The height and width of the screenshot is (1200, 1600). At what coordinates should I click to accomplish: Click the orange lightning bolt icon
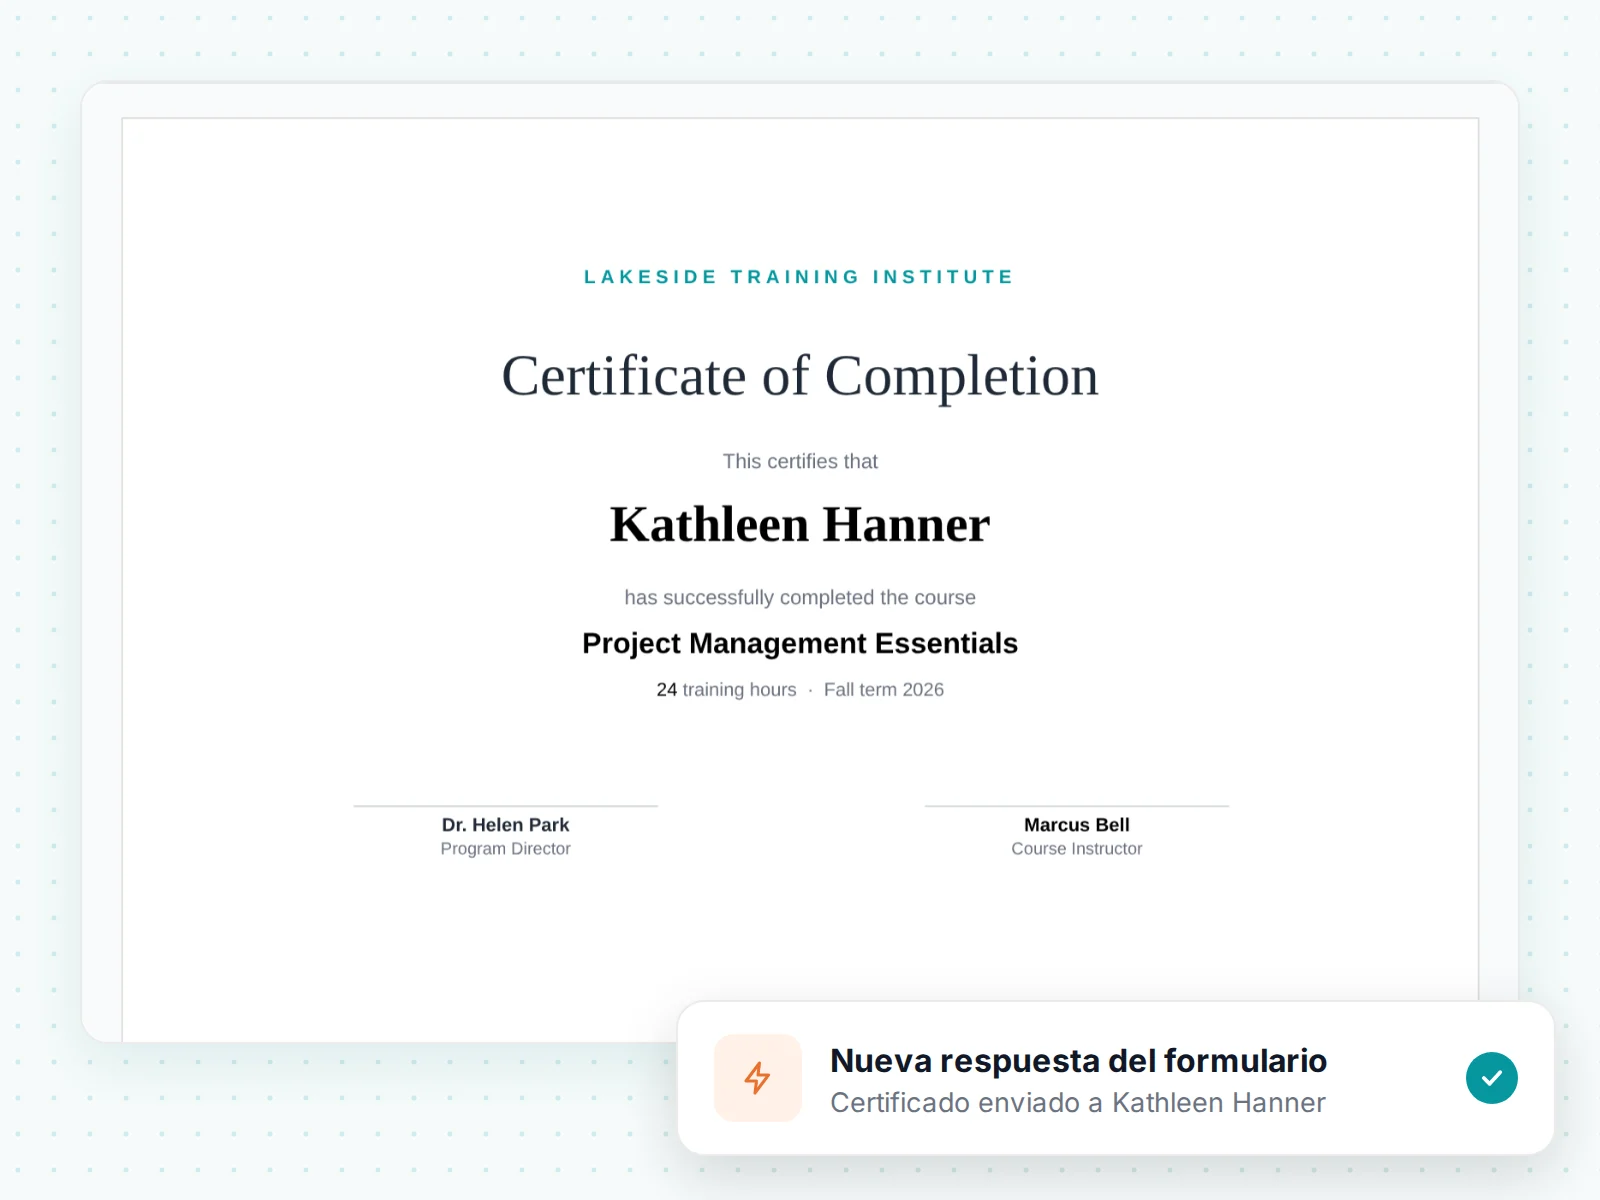[x=757, y=1078]
